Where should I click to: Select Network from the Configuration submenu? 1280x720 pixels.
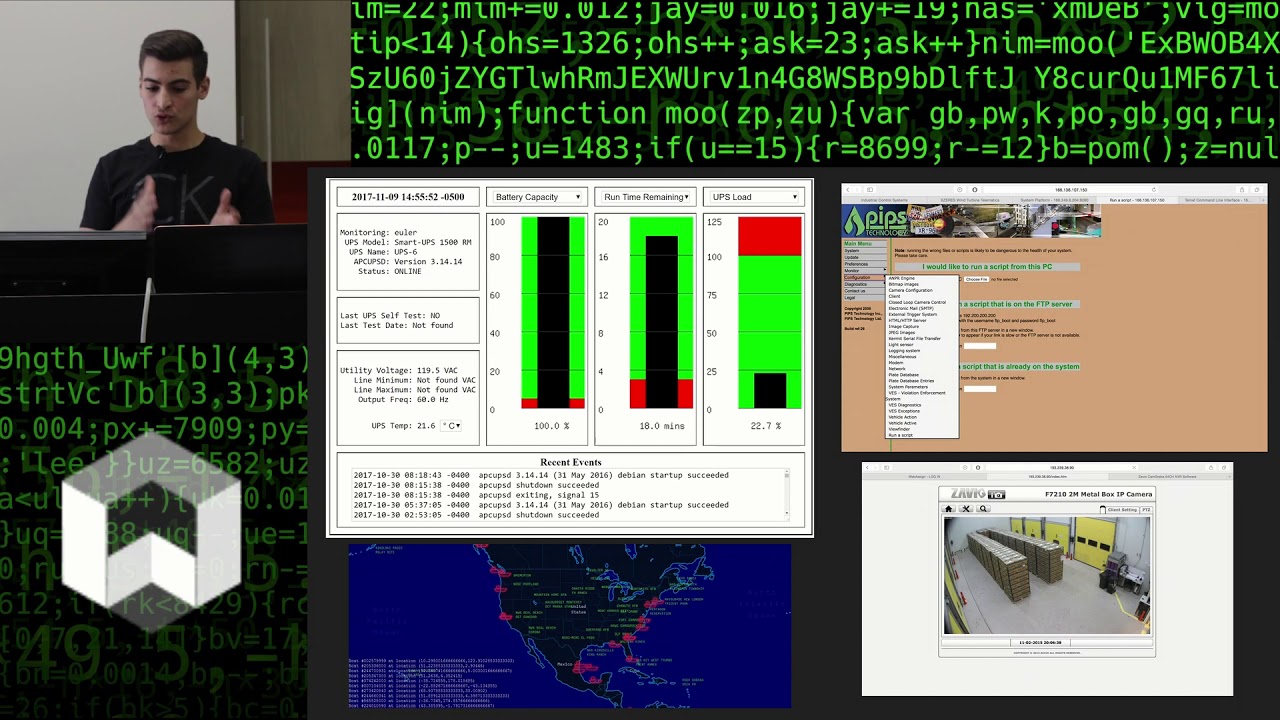pos(897,369)
